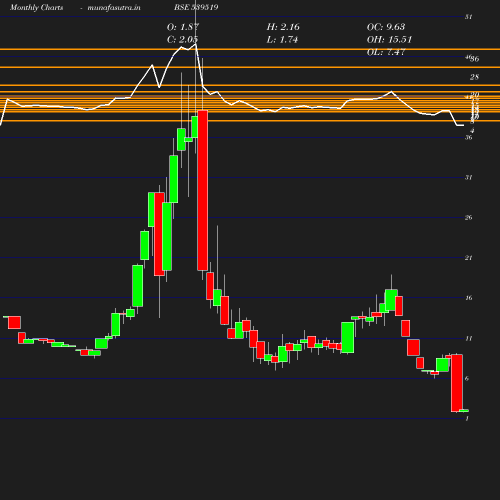The image size is (500, 500).
Task: Click the "OH: 15.51" readout
Action: point(389,40)
